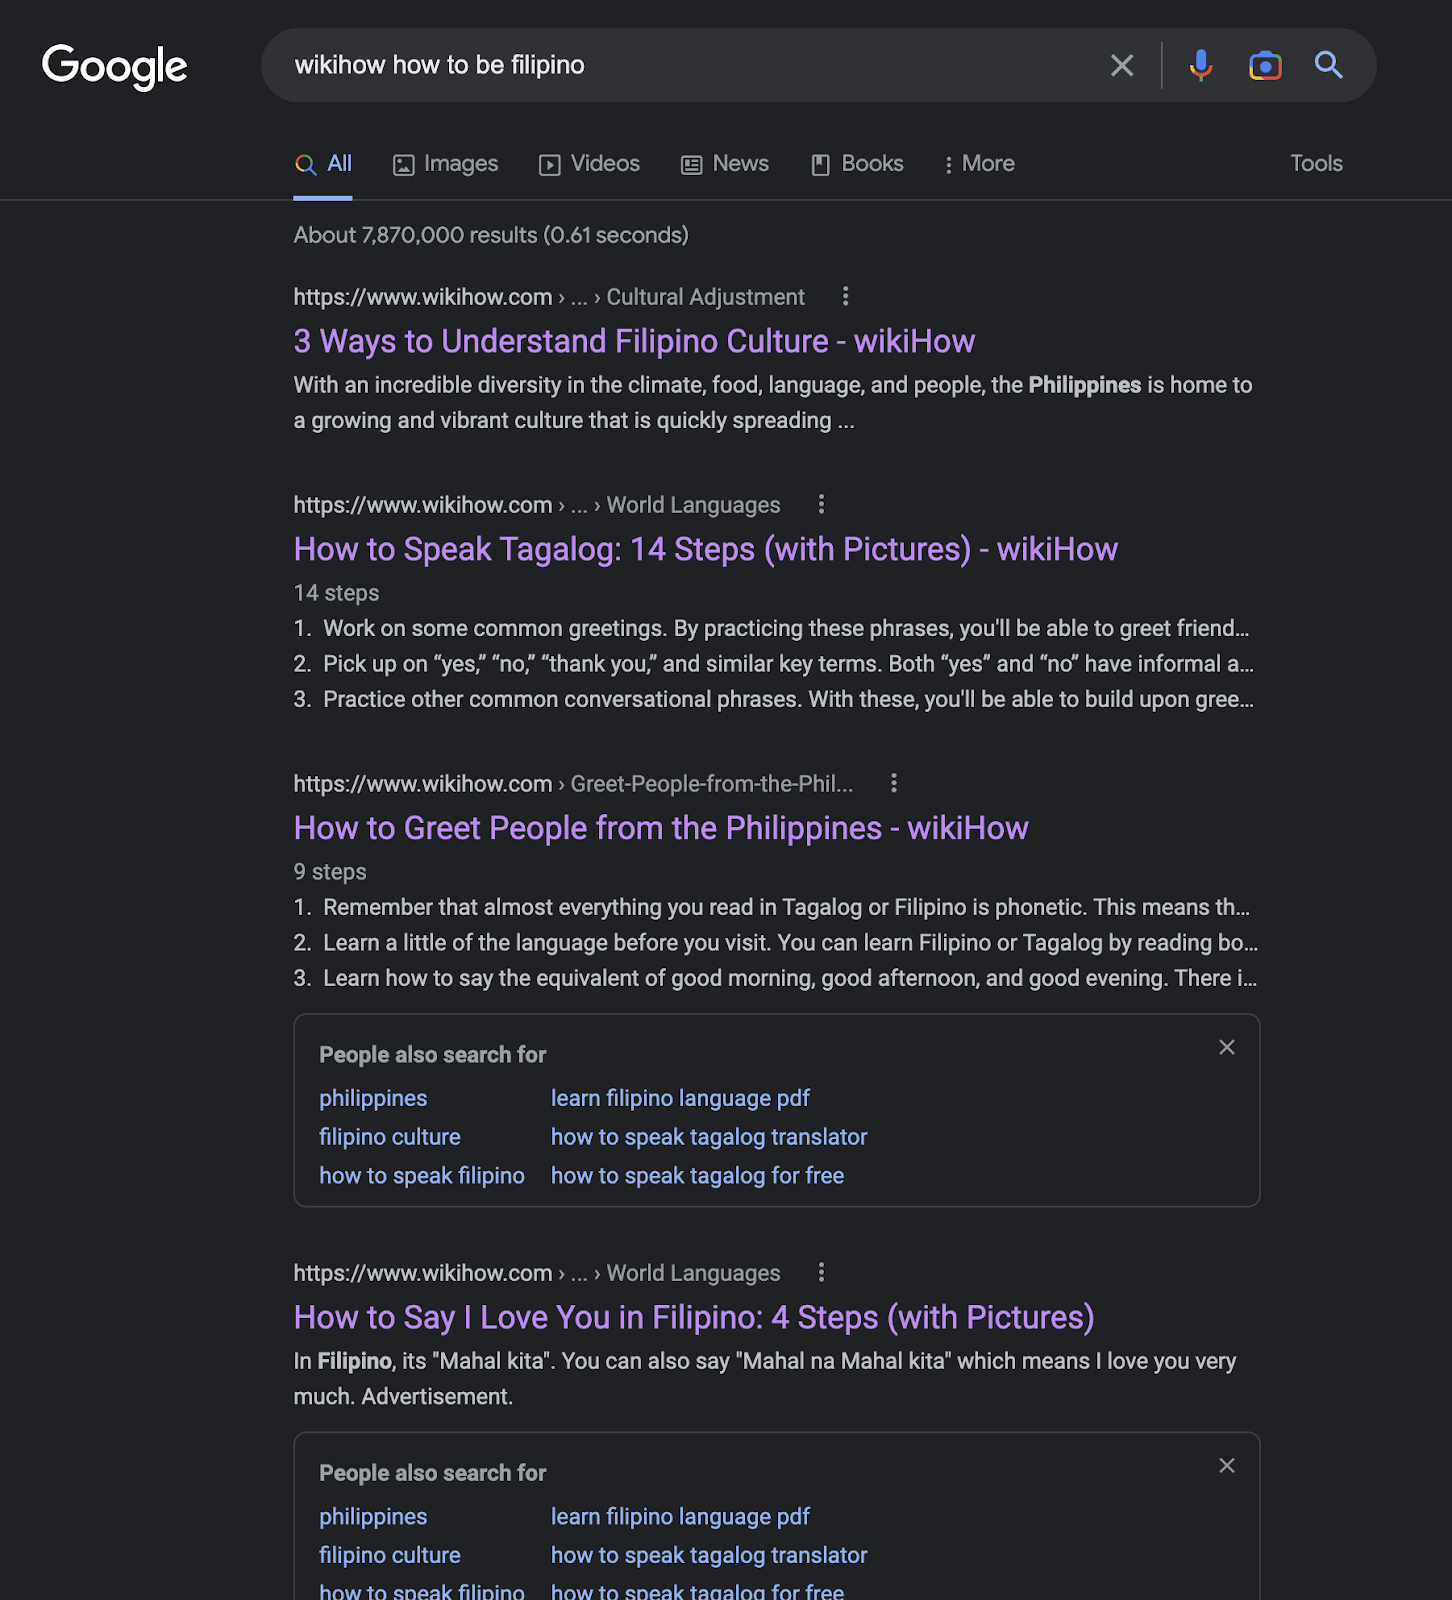Open 'How to Speak Tagalog: 14 Steps' link

pos(706,549)
